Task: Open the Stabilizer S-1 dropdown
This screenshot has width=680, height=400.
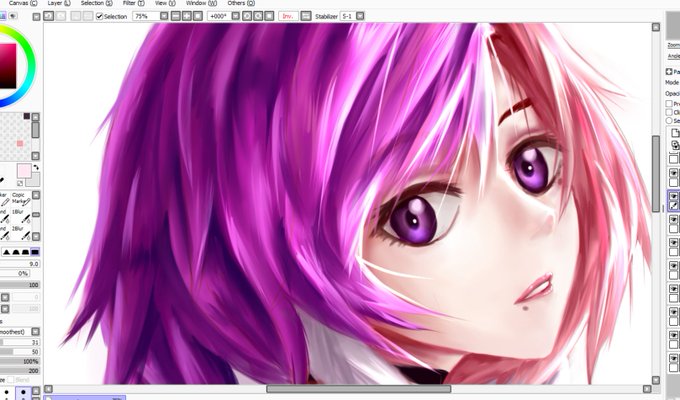Action: click(360, 16)
